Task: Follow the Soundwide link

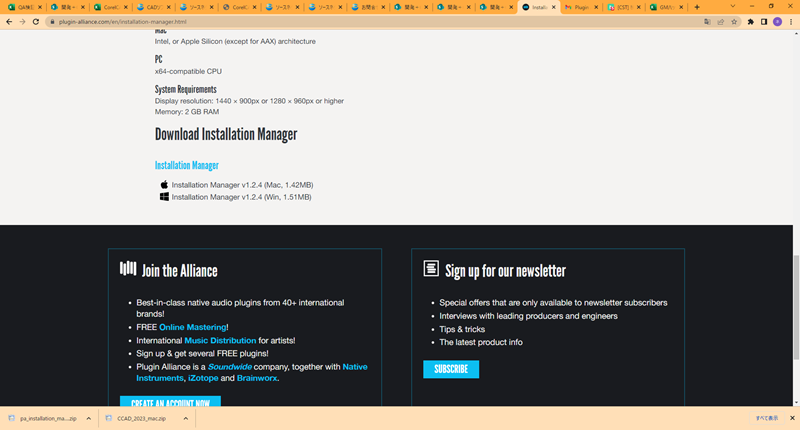Action: click(x=230, y=367)
